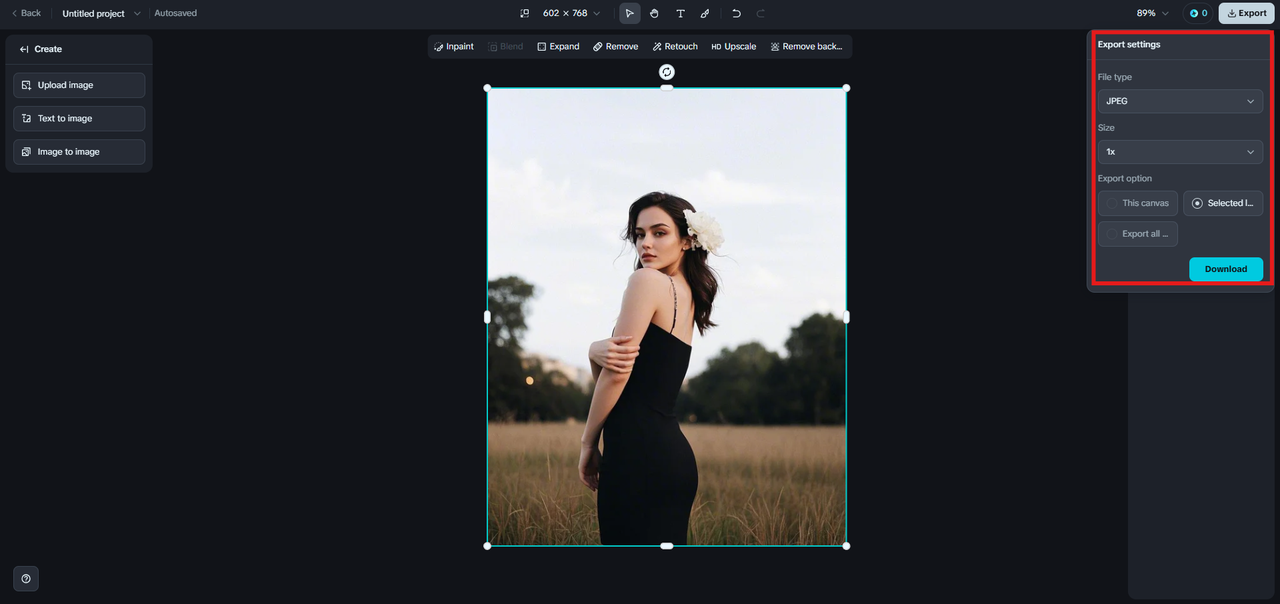Apply HD Upscale
Viewport: 1280px width, 604px height.
point(734,46)
